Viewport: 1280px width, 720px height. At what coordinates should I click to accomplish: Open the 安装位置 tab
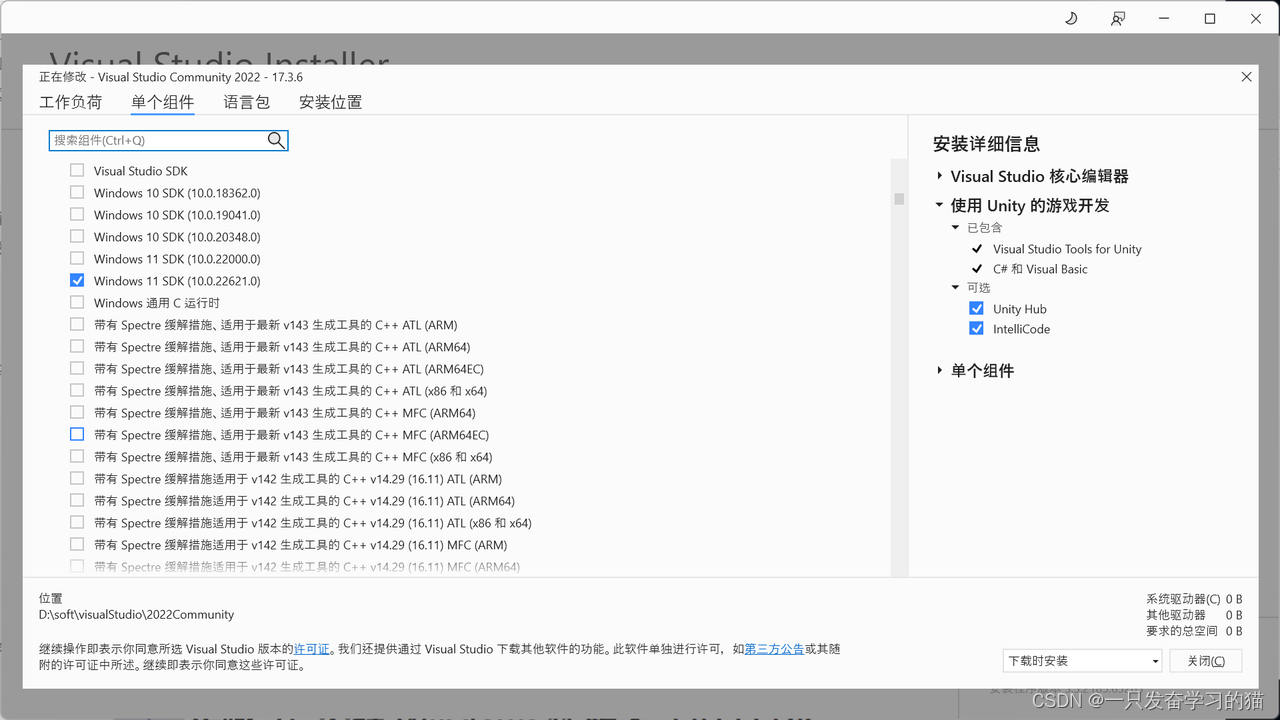point(330,102)
